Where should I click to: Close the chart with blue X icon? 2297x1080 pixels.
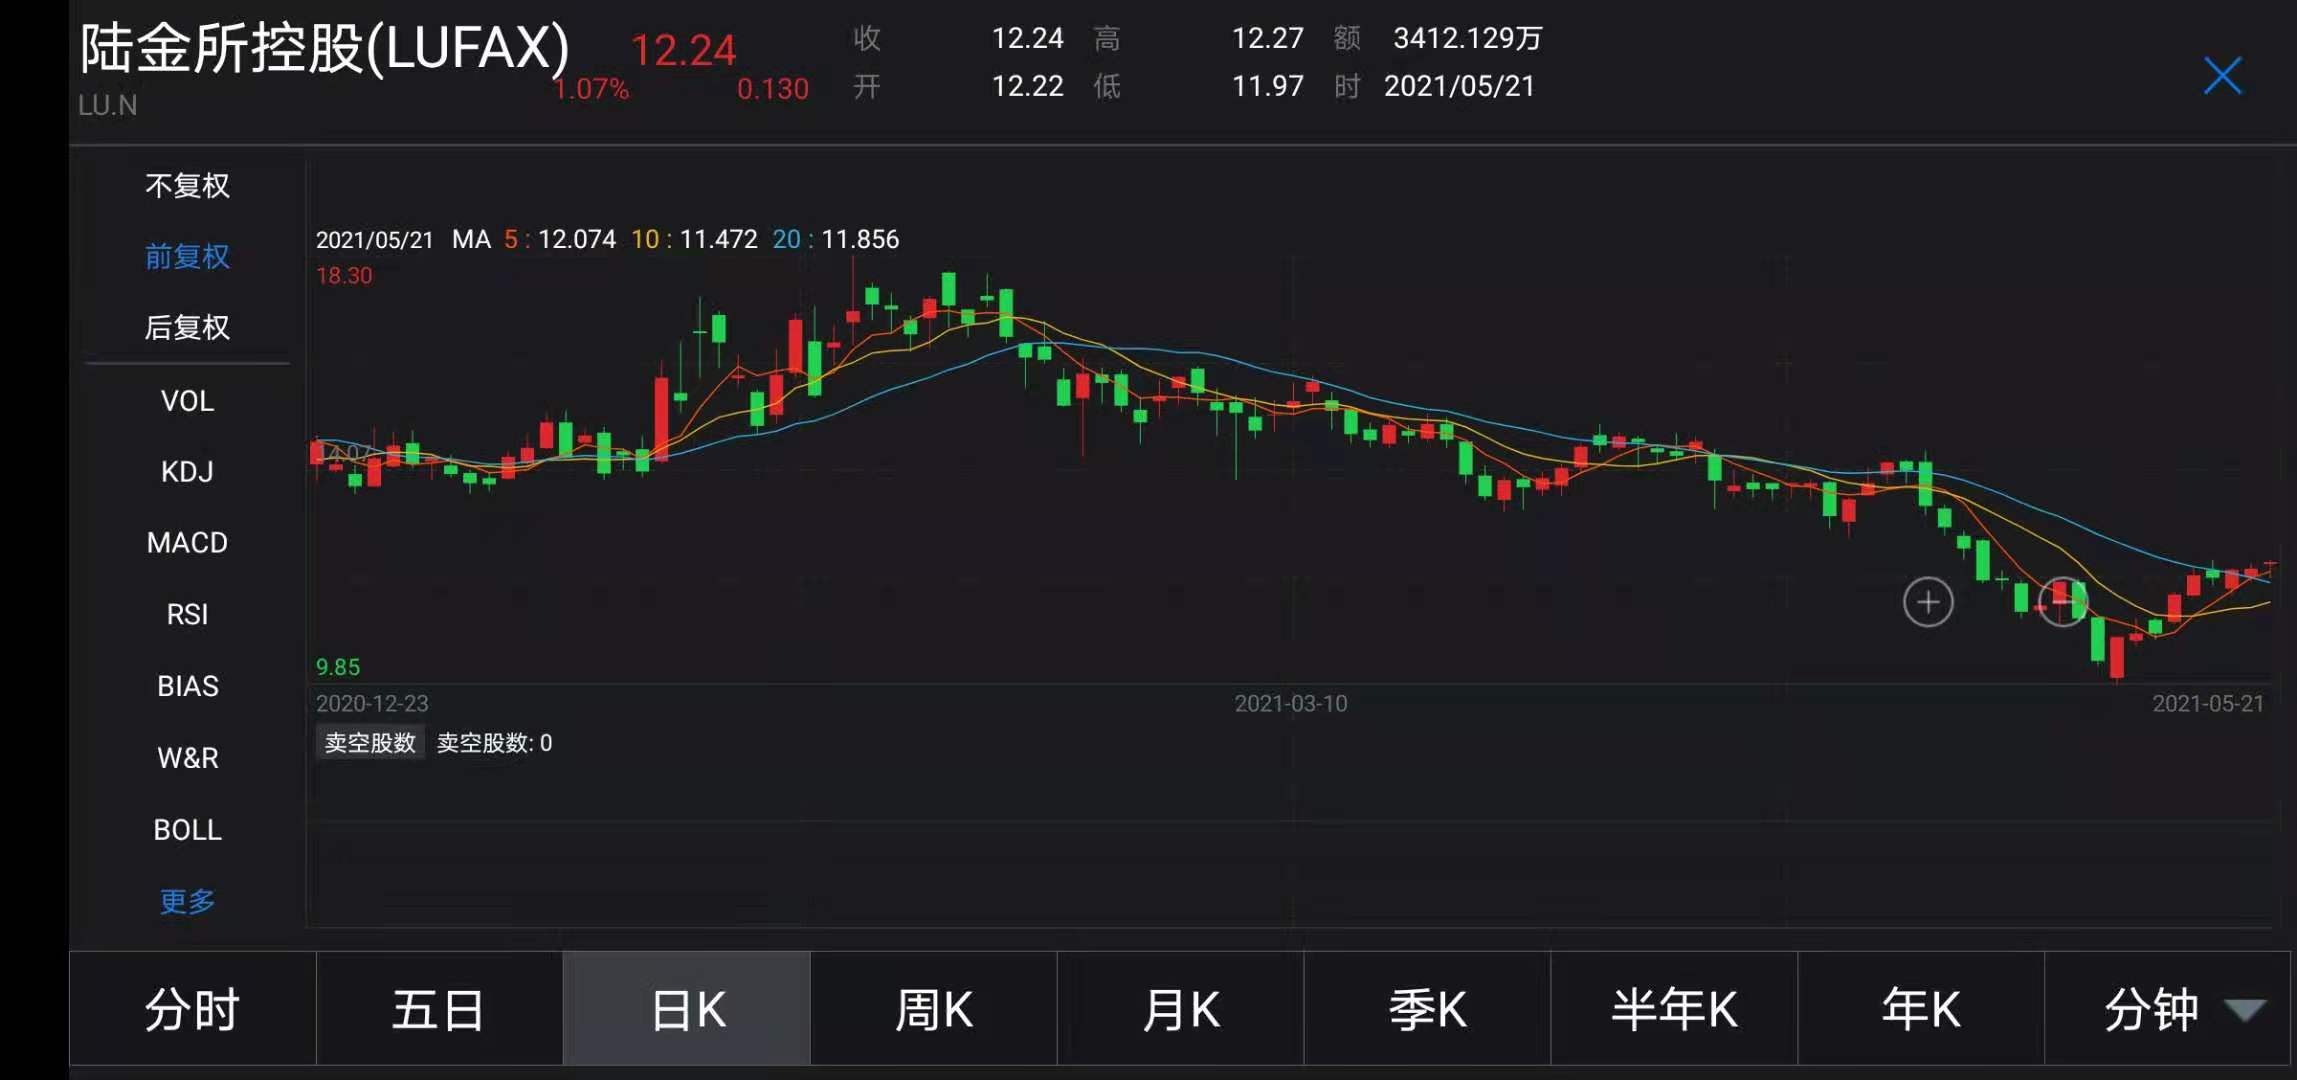pyautogui.click(x=2222, y=76)
